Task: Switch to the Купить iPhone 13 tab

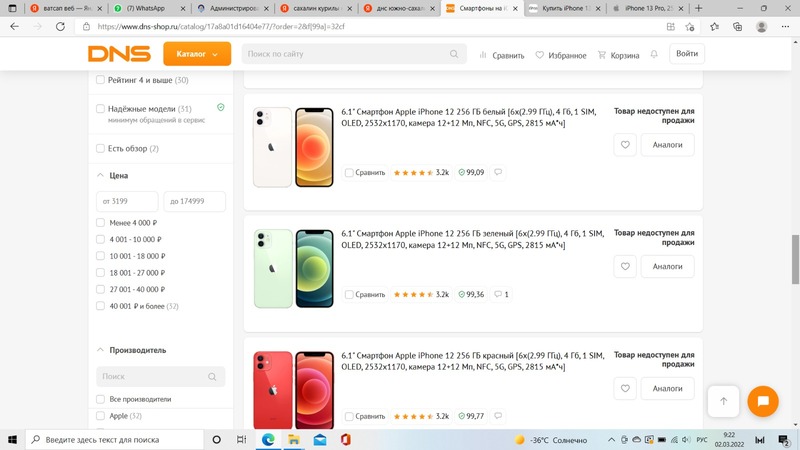Action: pos(565,8)
